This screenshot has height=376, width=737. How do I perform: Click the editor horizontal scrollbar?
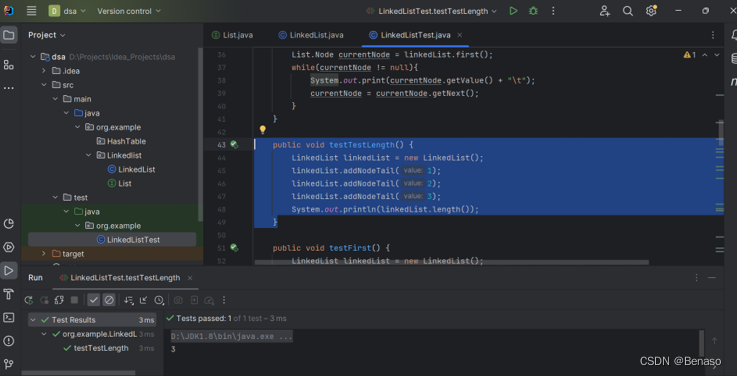[x=451, y=262]
